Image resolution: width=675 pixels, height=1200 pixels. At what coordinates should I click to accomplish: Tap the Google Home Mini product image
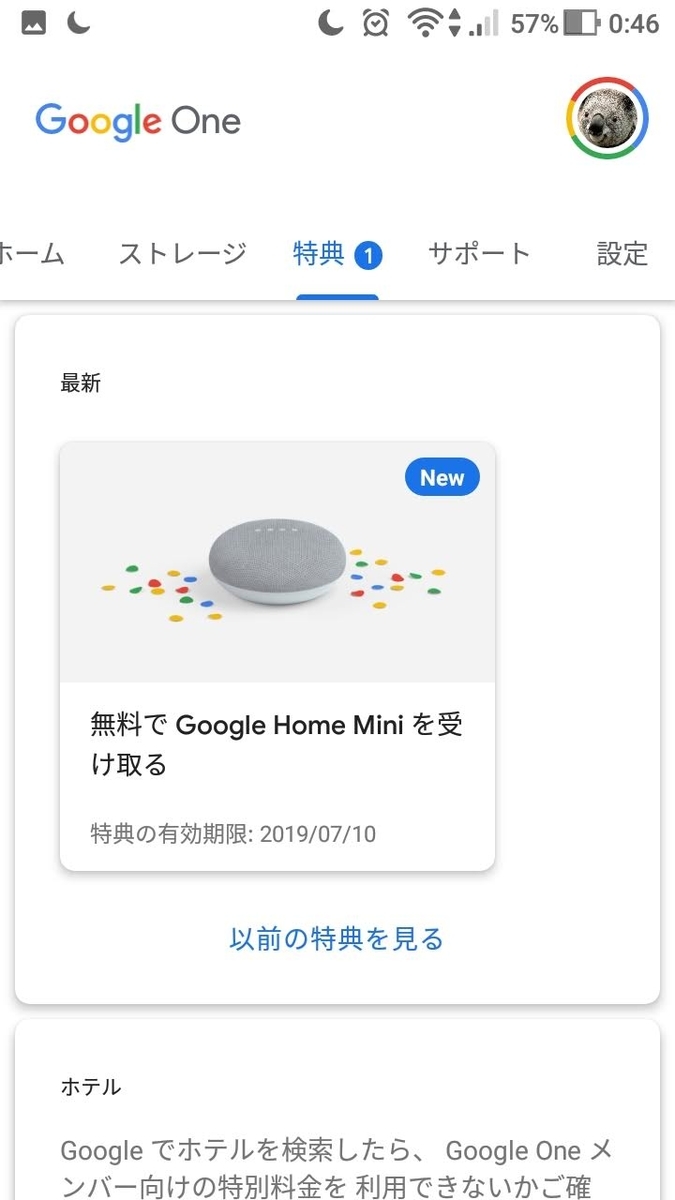(277, 560)
